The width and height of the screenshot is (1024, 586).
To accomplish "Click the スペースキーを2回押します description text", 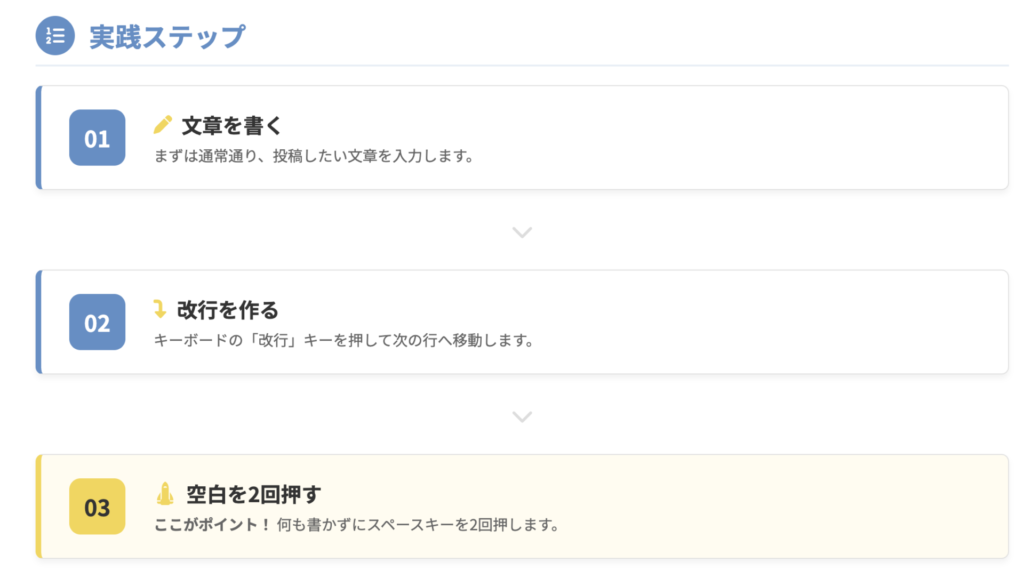I will [418, 525].
